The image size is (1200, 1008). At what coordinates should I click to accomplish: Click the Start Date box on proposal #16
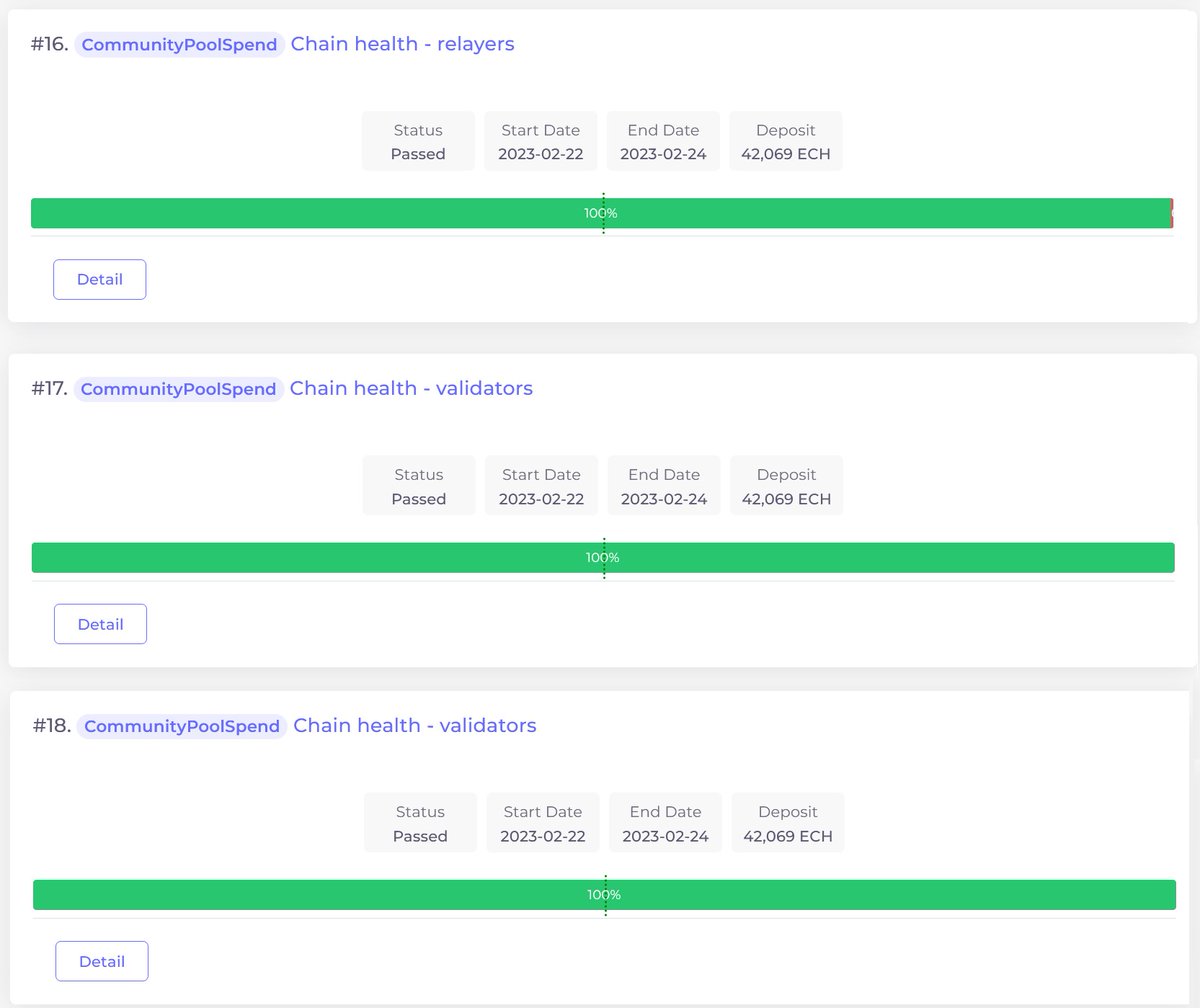click(x=540, y=141)
